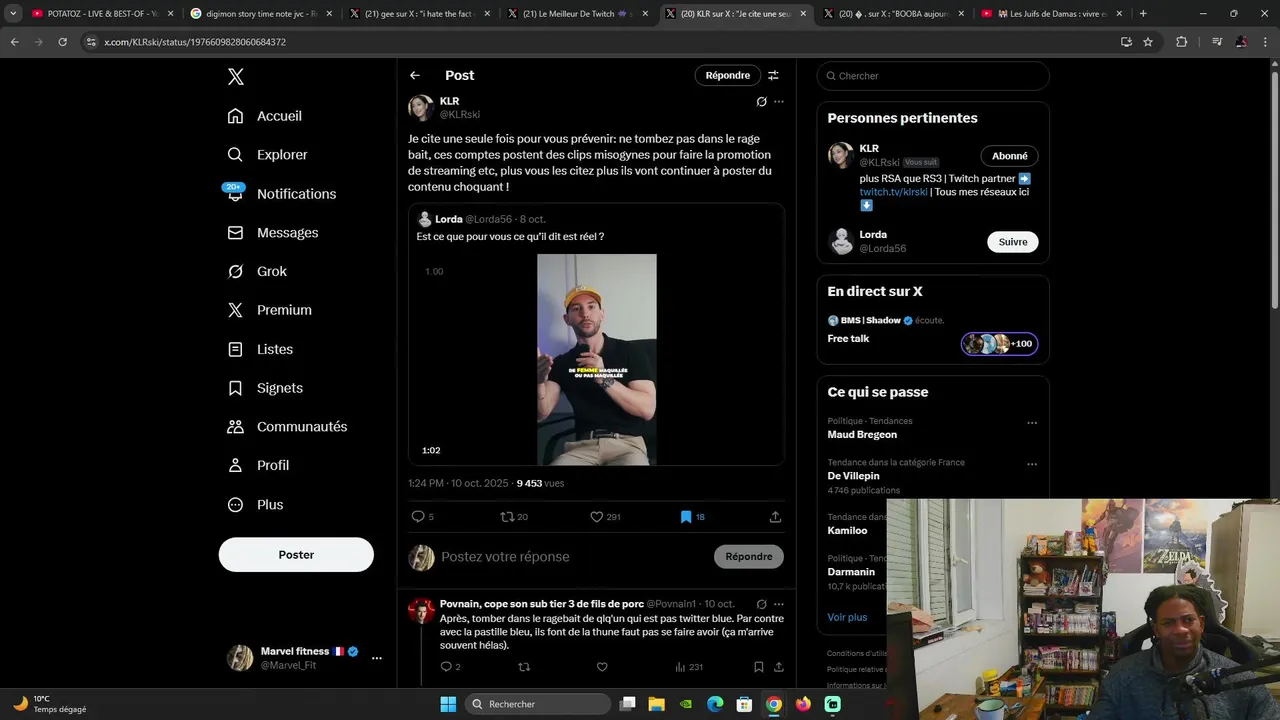Open the Windows Start menu
The width and height of the screenshot is (1280, 720).
pyautogui.click(x=448, y=704)
